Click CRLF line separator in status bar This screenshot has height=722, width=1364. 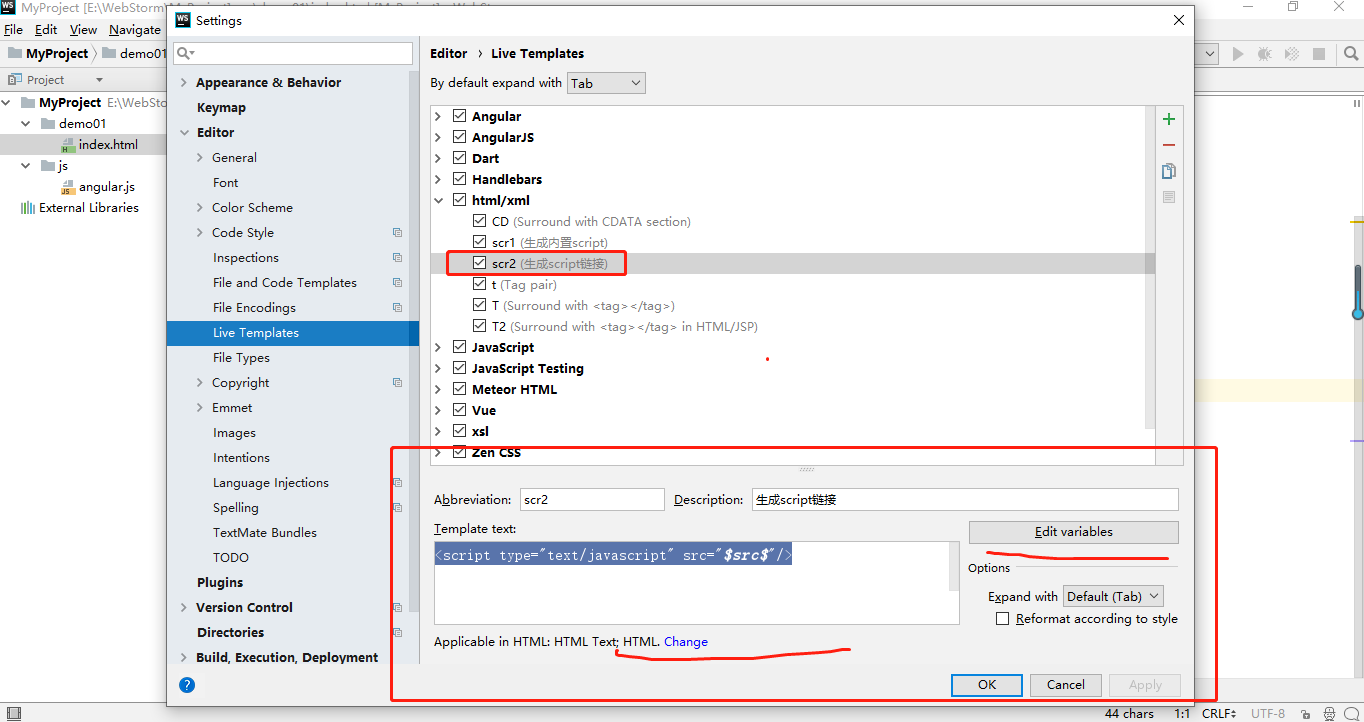[x=1220, y=714]
